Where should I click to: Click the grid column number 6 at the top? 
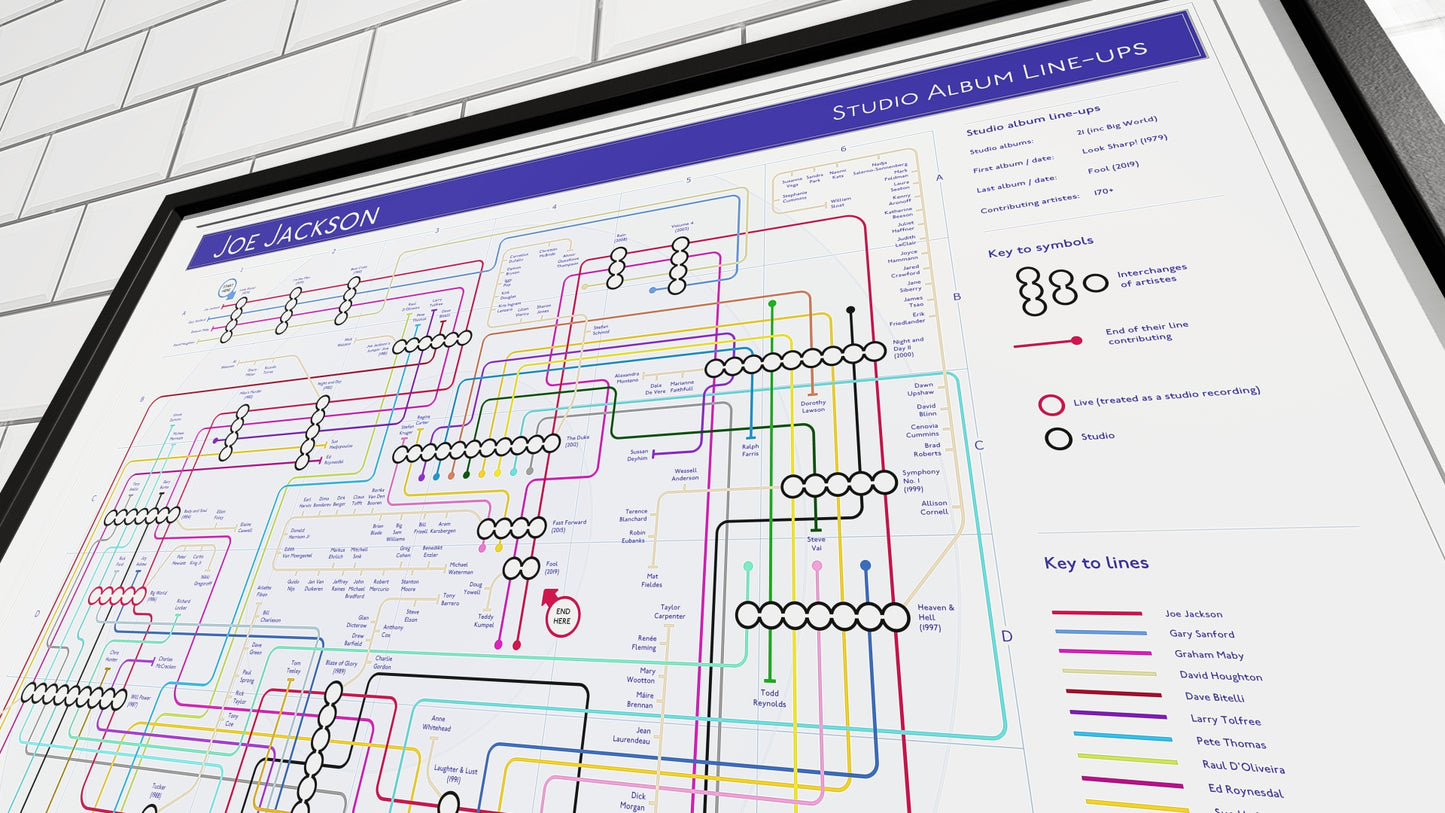coord(843,149)
